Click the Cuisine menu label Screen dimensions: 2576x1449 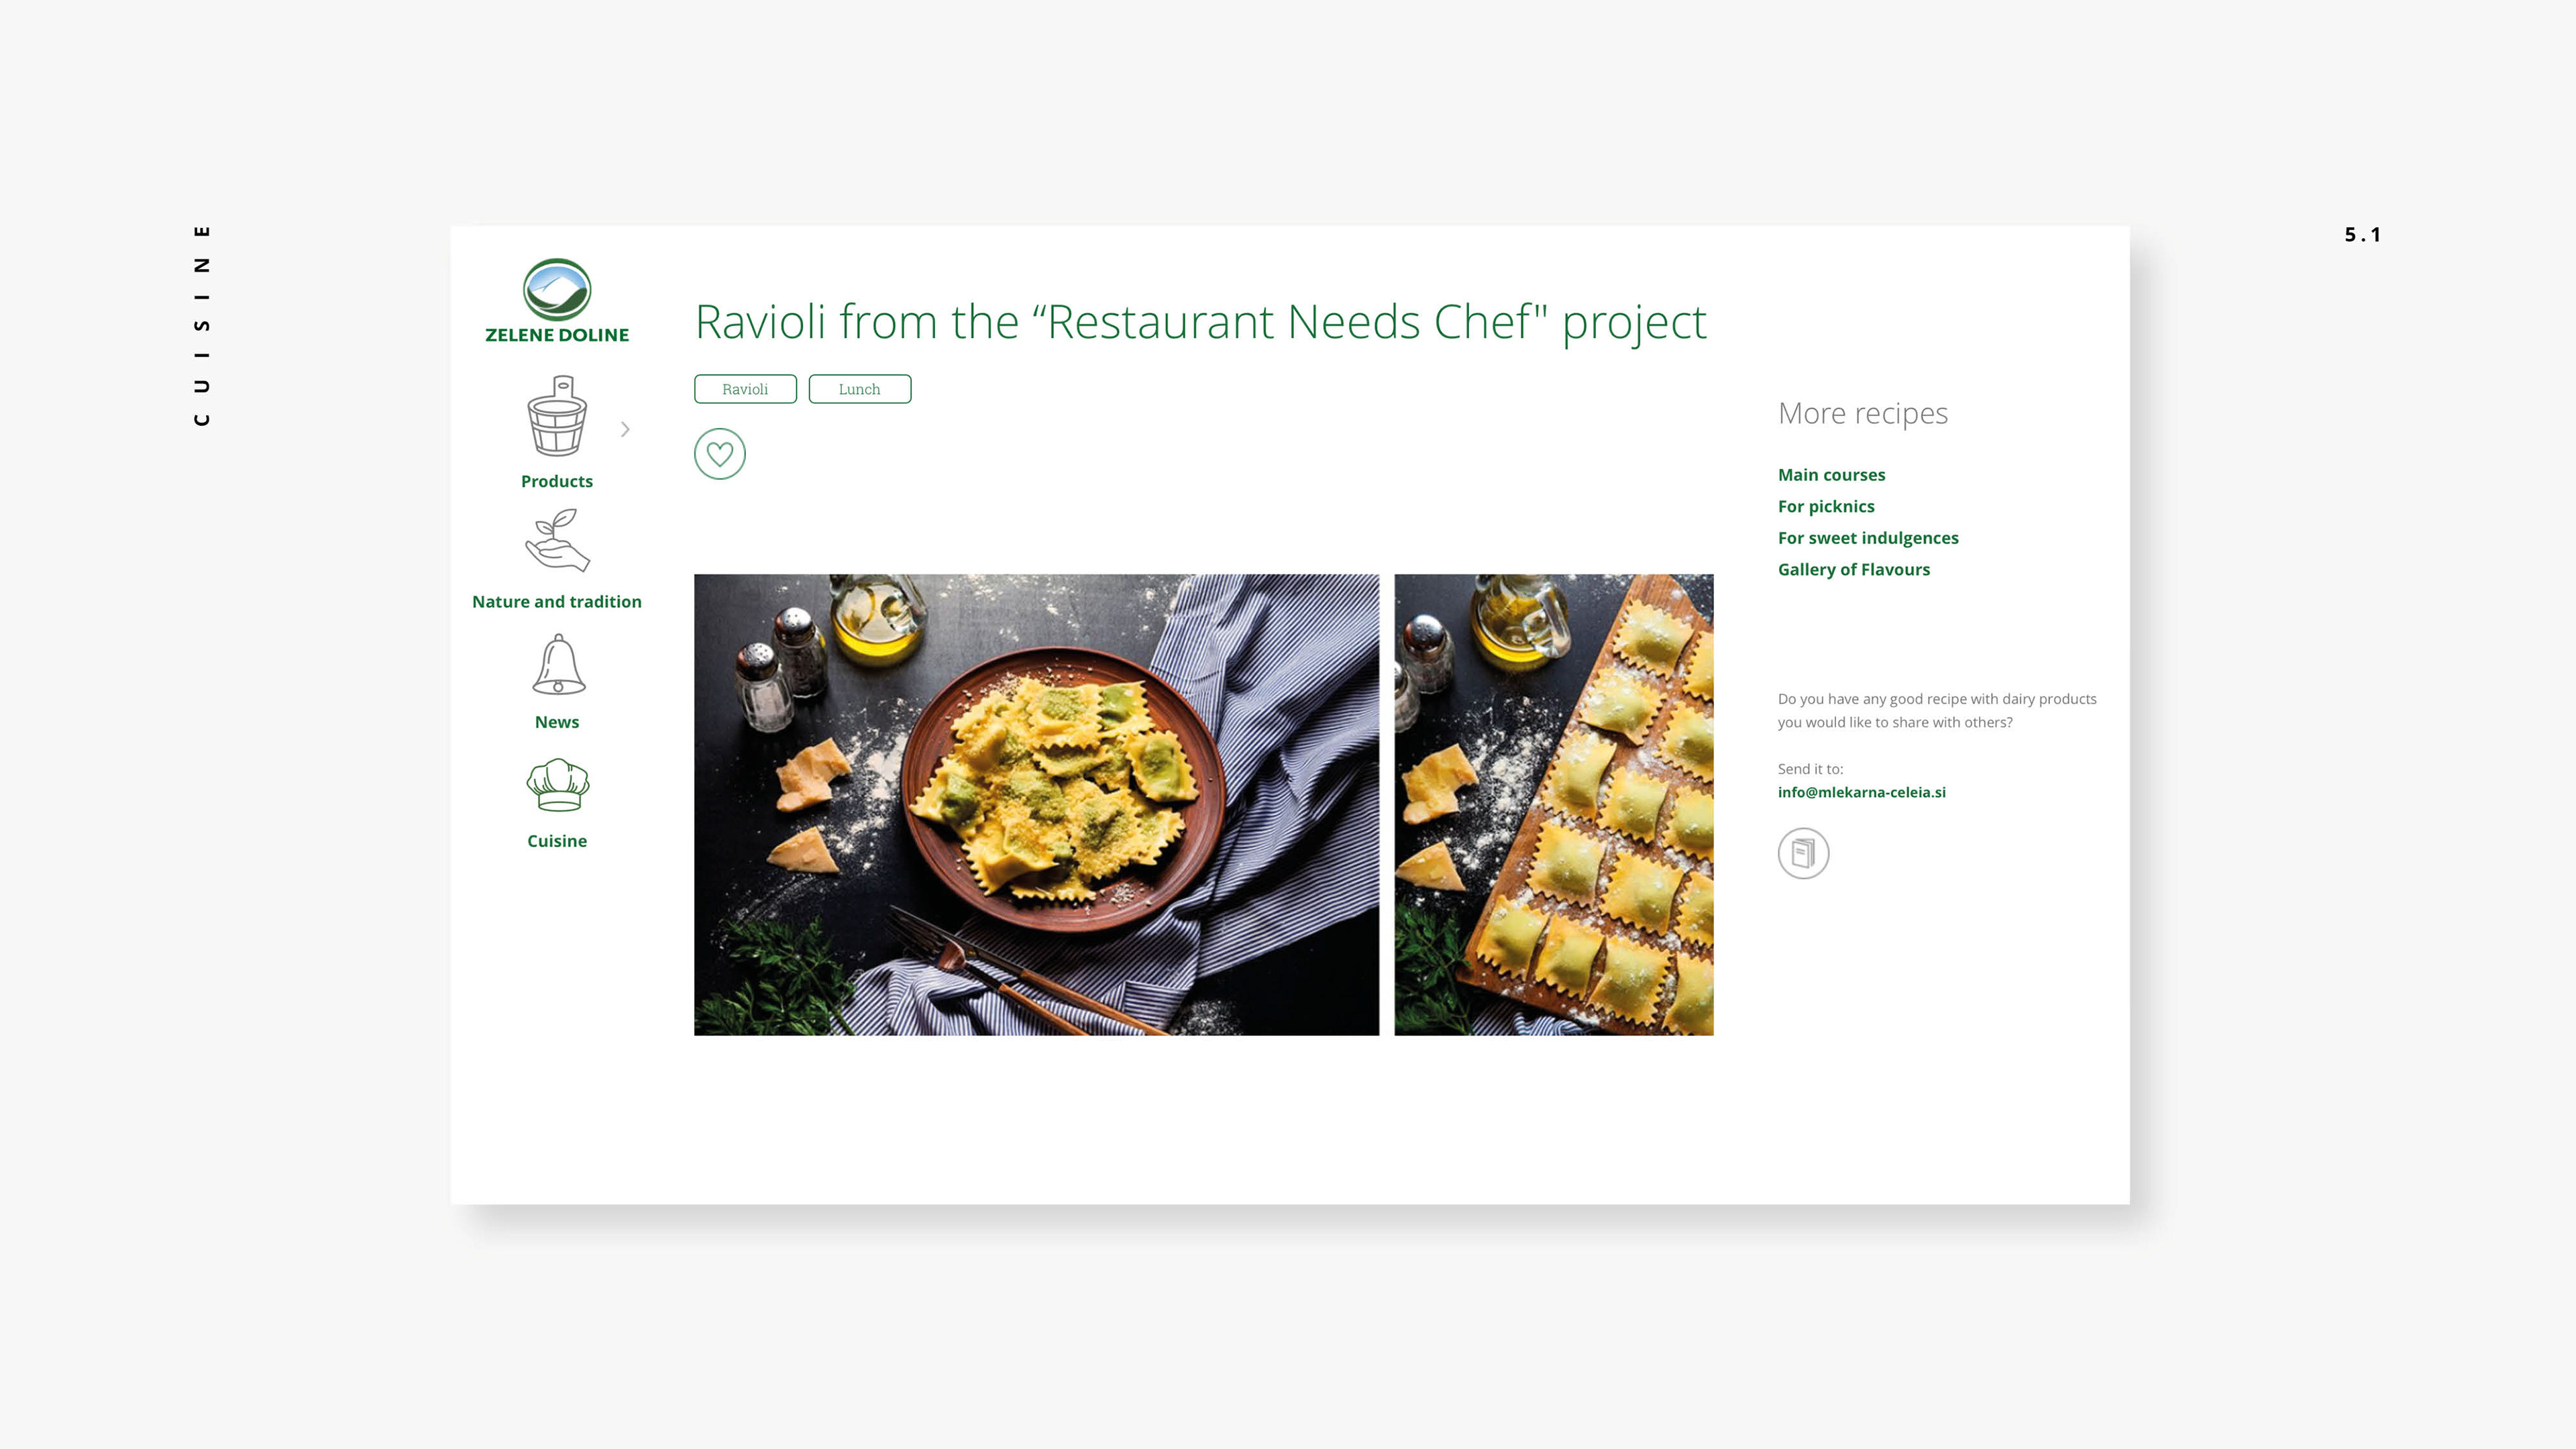pos(557,841)
